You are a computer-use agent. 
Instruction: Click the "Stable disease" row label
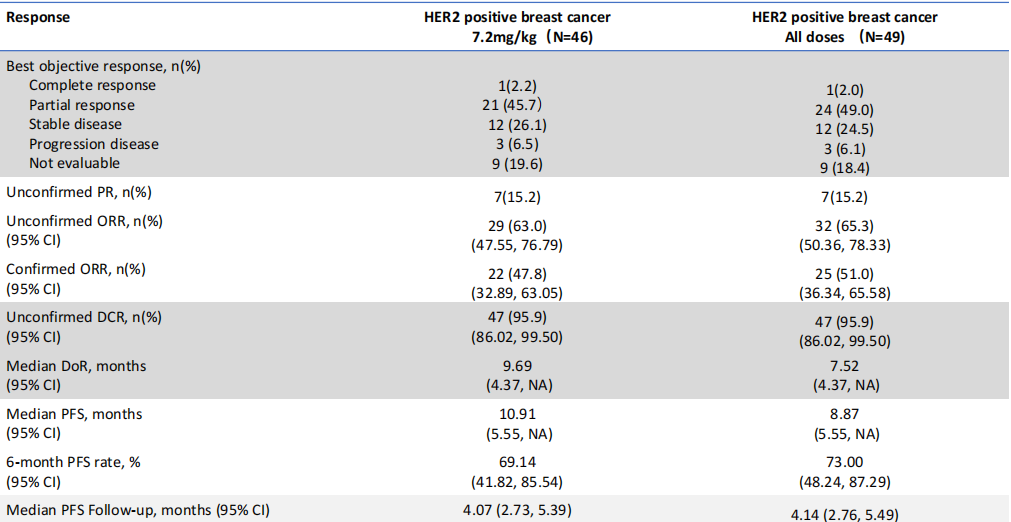pyautogui.click(x=75, y=124)
